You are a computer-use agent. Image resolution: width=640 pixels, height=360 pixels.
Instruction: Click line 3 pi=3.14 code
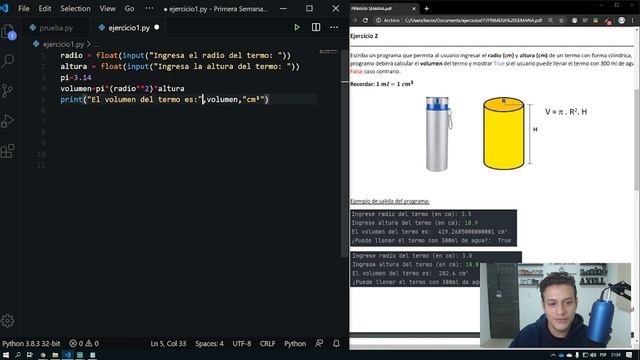[76, 77]
